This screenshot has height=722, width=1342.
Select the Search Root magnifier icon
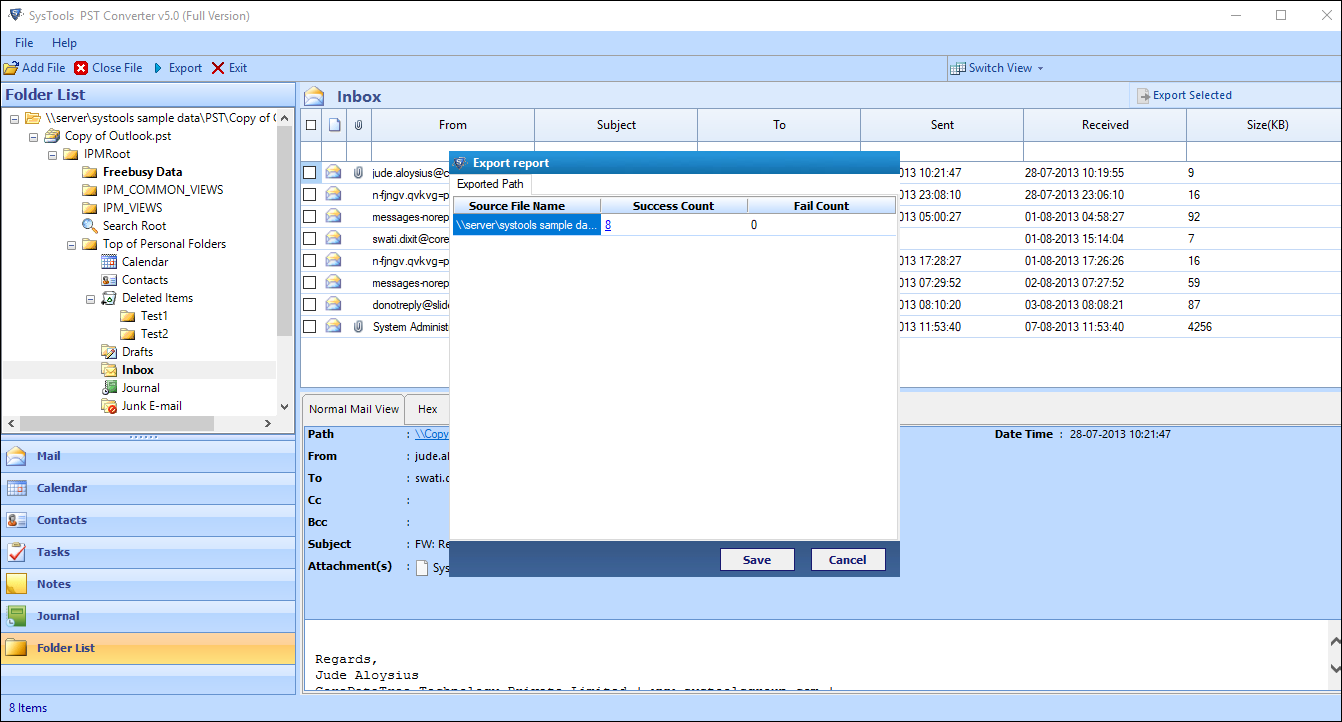(x=90, y=226)
